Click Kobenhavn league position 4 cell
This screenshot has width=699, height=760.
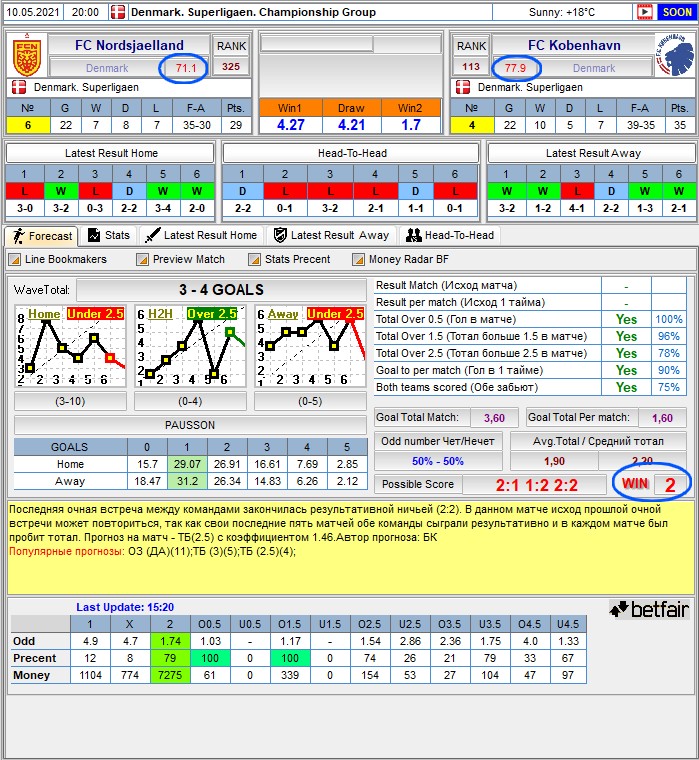tap(471, 125)
